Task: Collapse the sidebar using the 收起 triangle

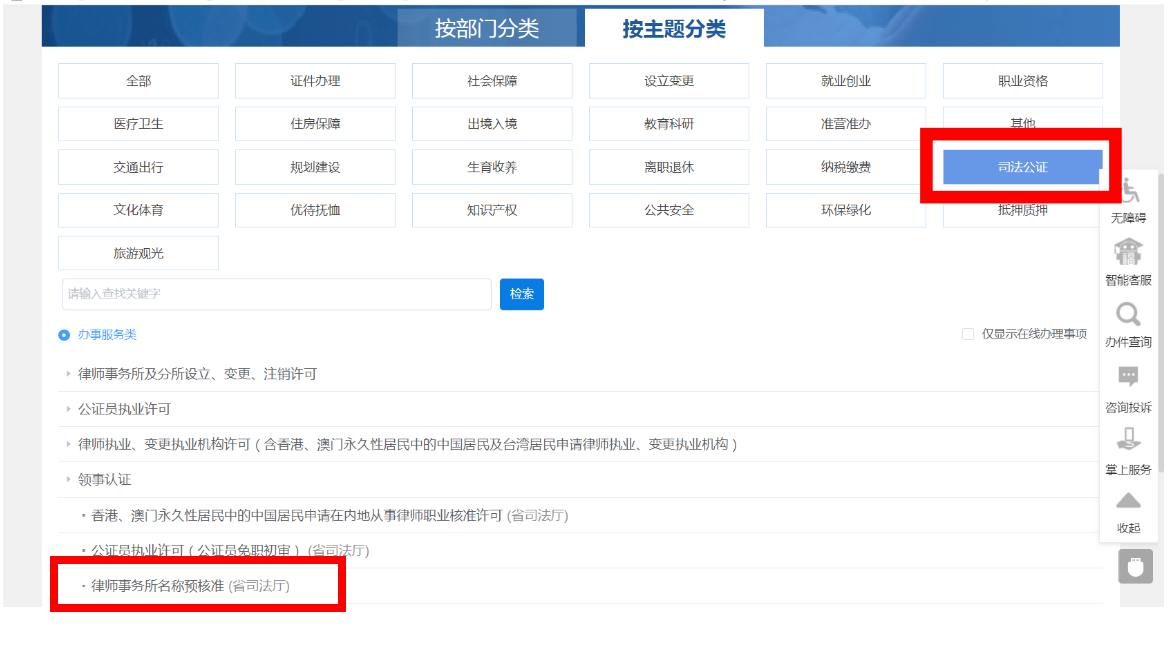Action: pyautogui.click(x=1128, y=498)
